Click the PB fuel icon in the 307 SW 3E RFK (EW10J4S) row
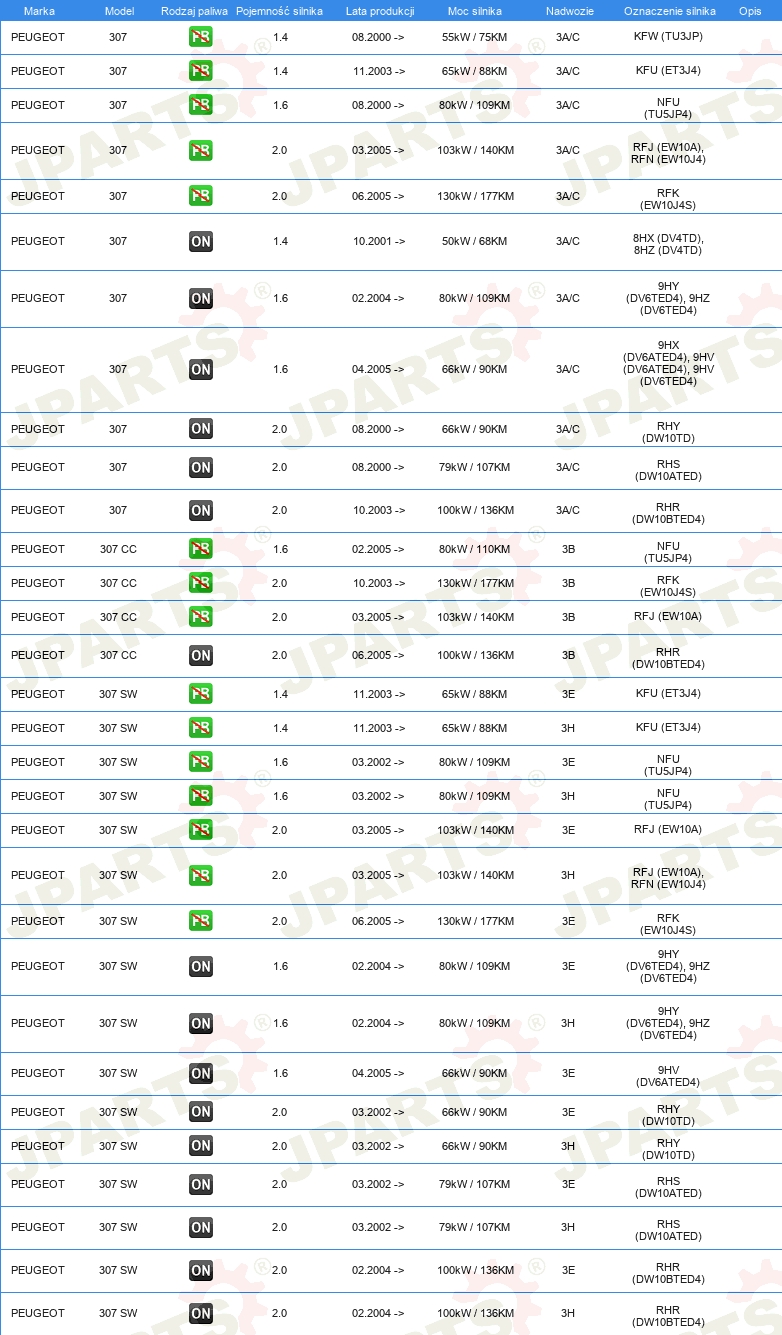 pos(201,921)
